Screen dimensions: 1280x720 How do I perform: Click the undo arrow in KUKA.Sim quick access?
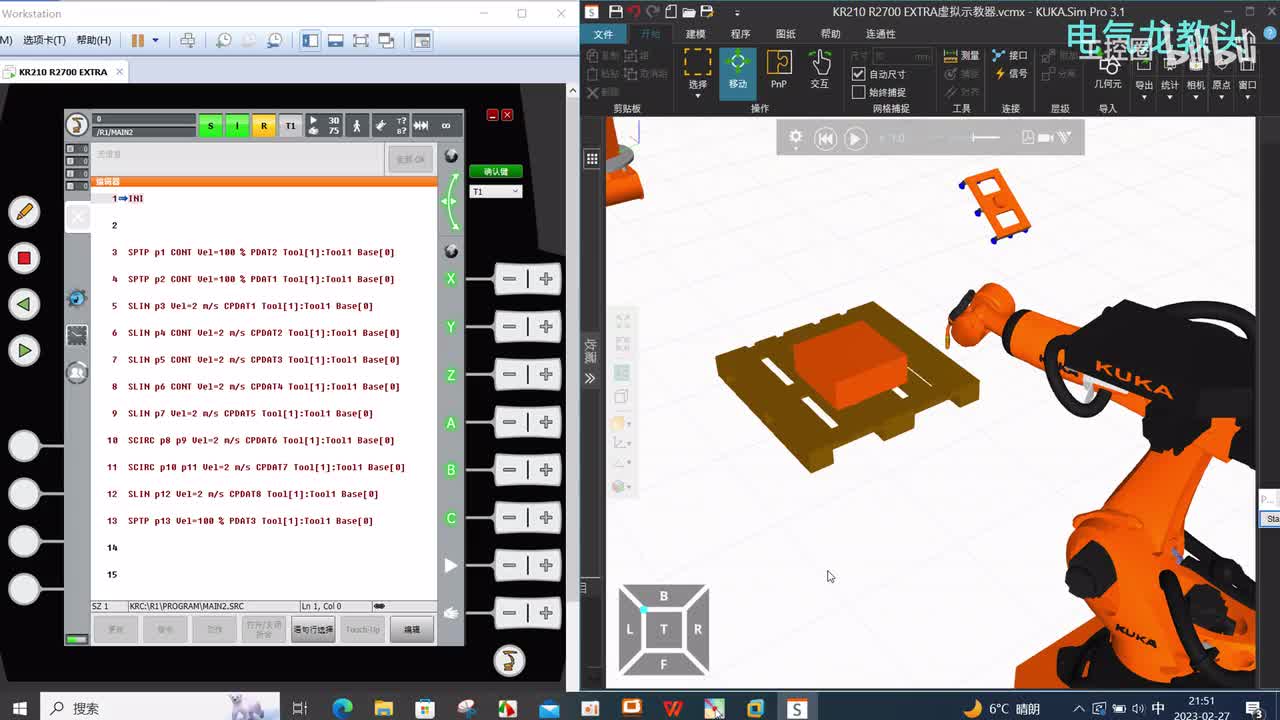[x=634, y=12]
